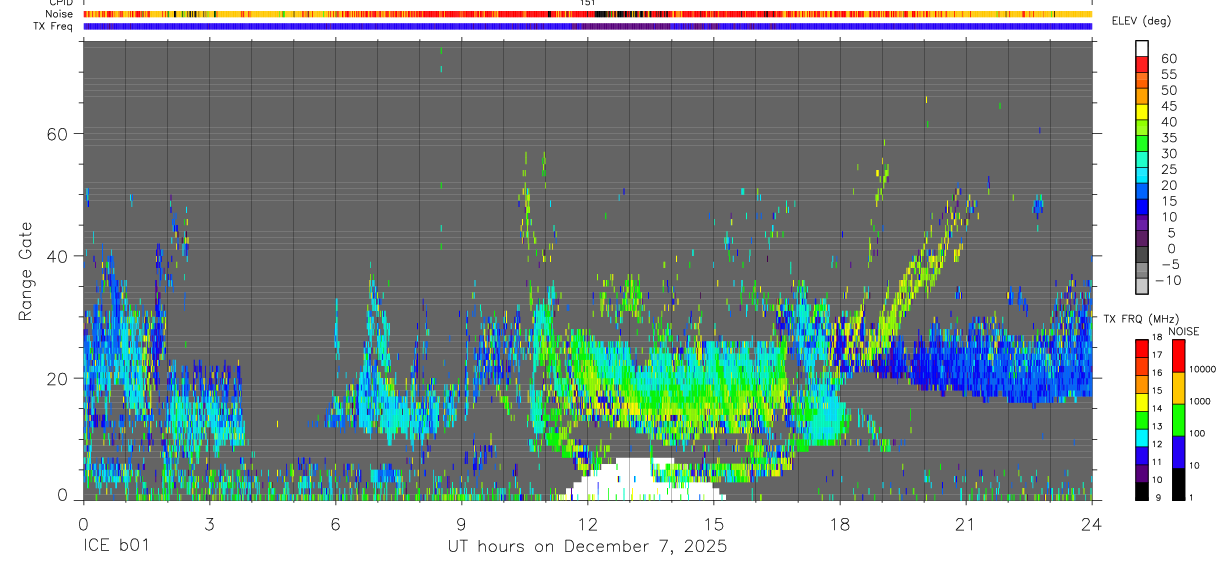Click the white ground-scatter patch near 13 UT

coord(641,480)
